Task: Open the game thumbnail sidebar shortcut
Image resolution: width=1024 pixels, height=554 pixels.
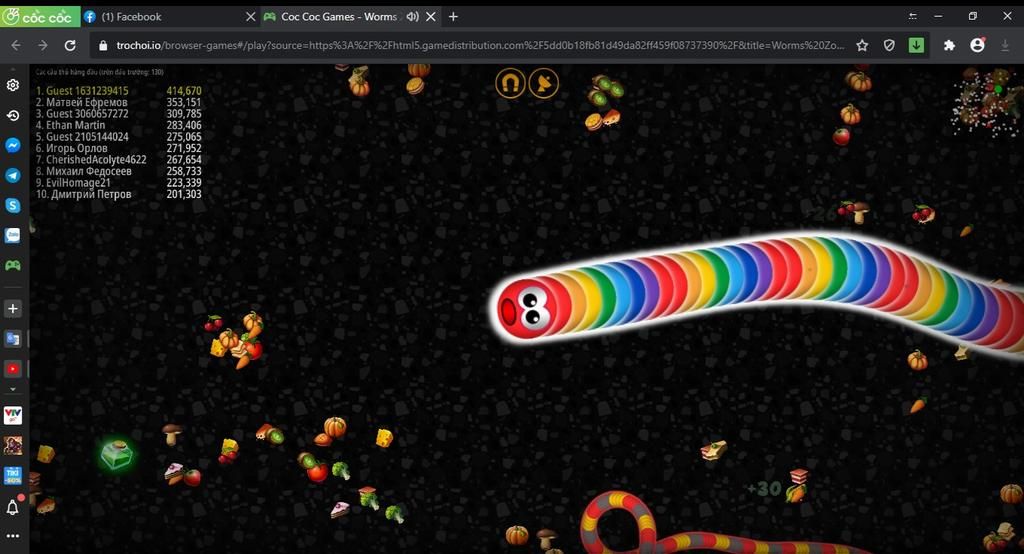Action: point(12,446)
